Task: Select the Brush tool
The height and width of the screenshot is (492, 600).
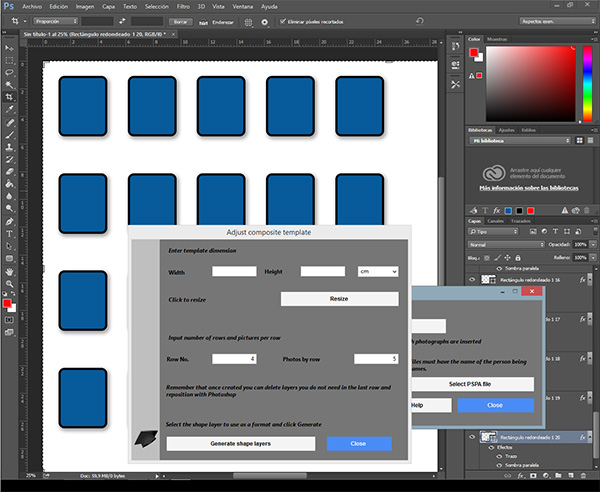Action: 9,135
